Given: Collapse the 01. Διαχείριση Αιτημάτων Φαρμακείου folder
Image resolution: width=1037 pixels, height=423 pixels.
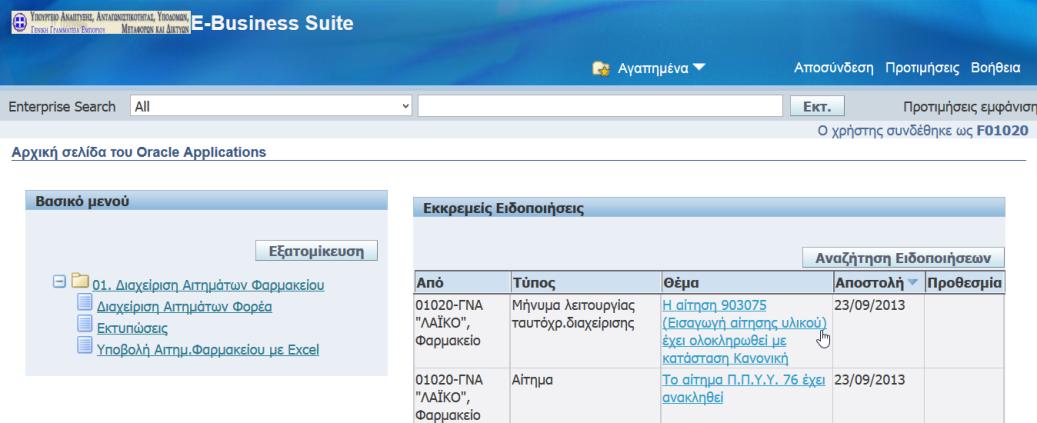Looking at the screenshot, I should pyautogui.click(x=59, y=282).
